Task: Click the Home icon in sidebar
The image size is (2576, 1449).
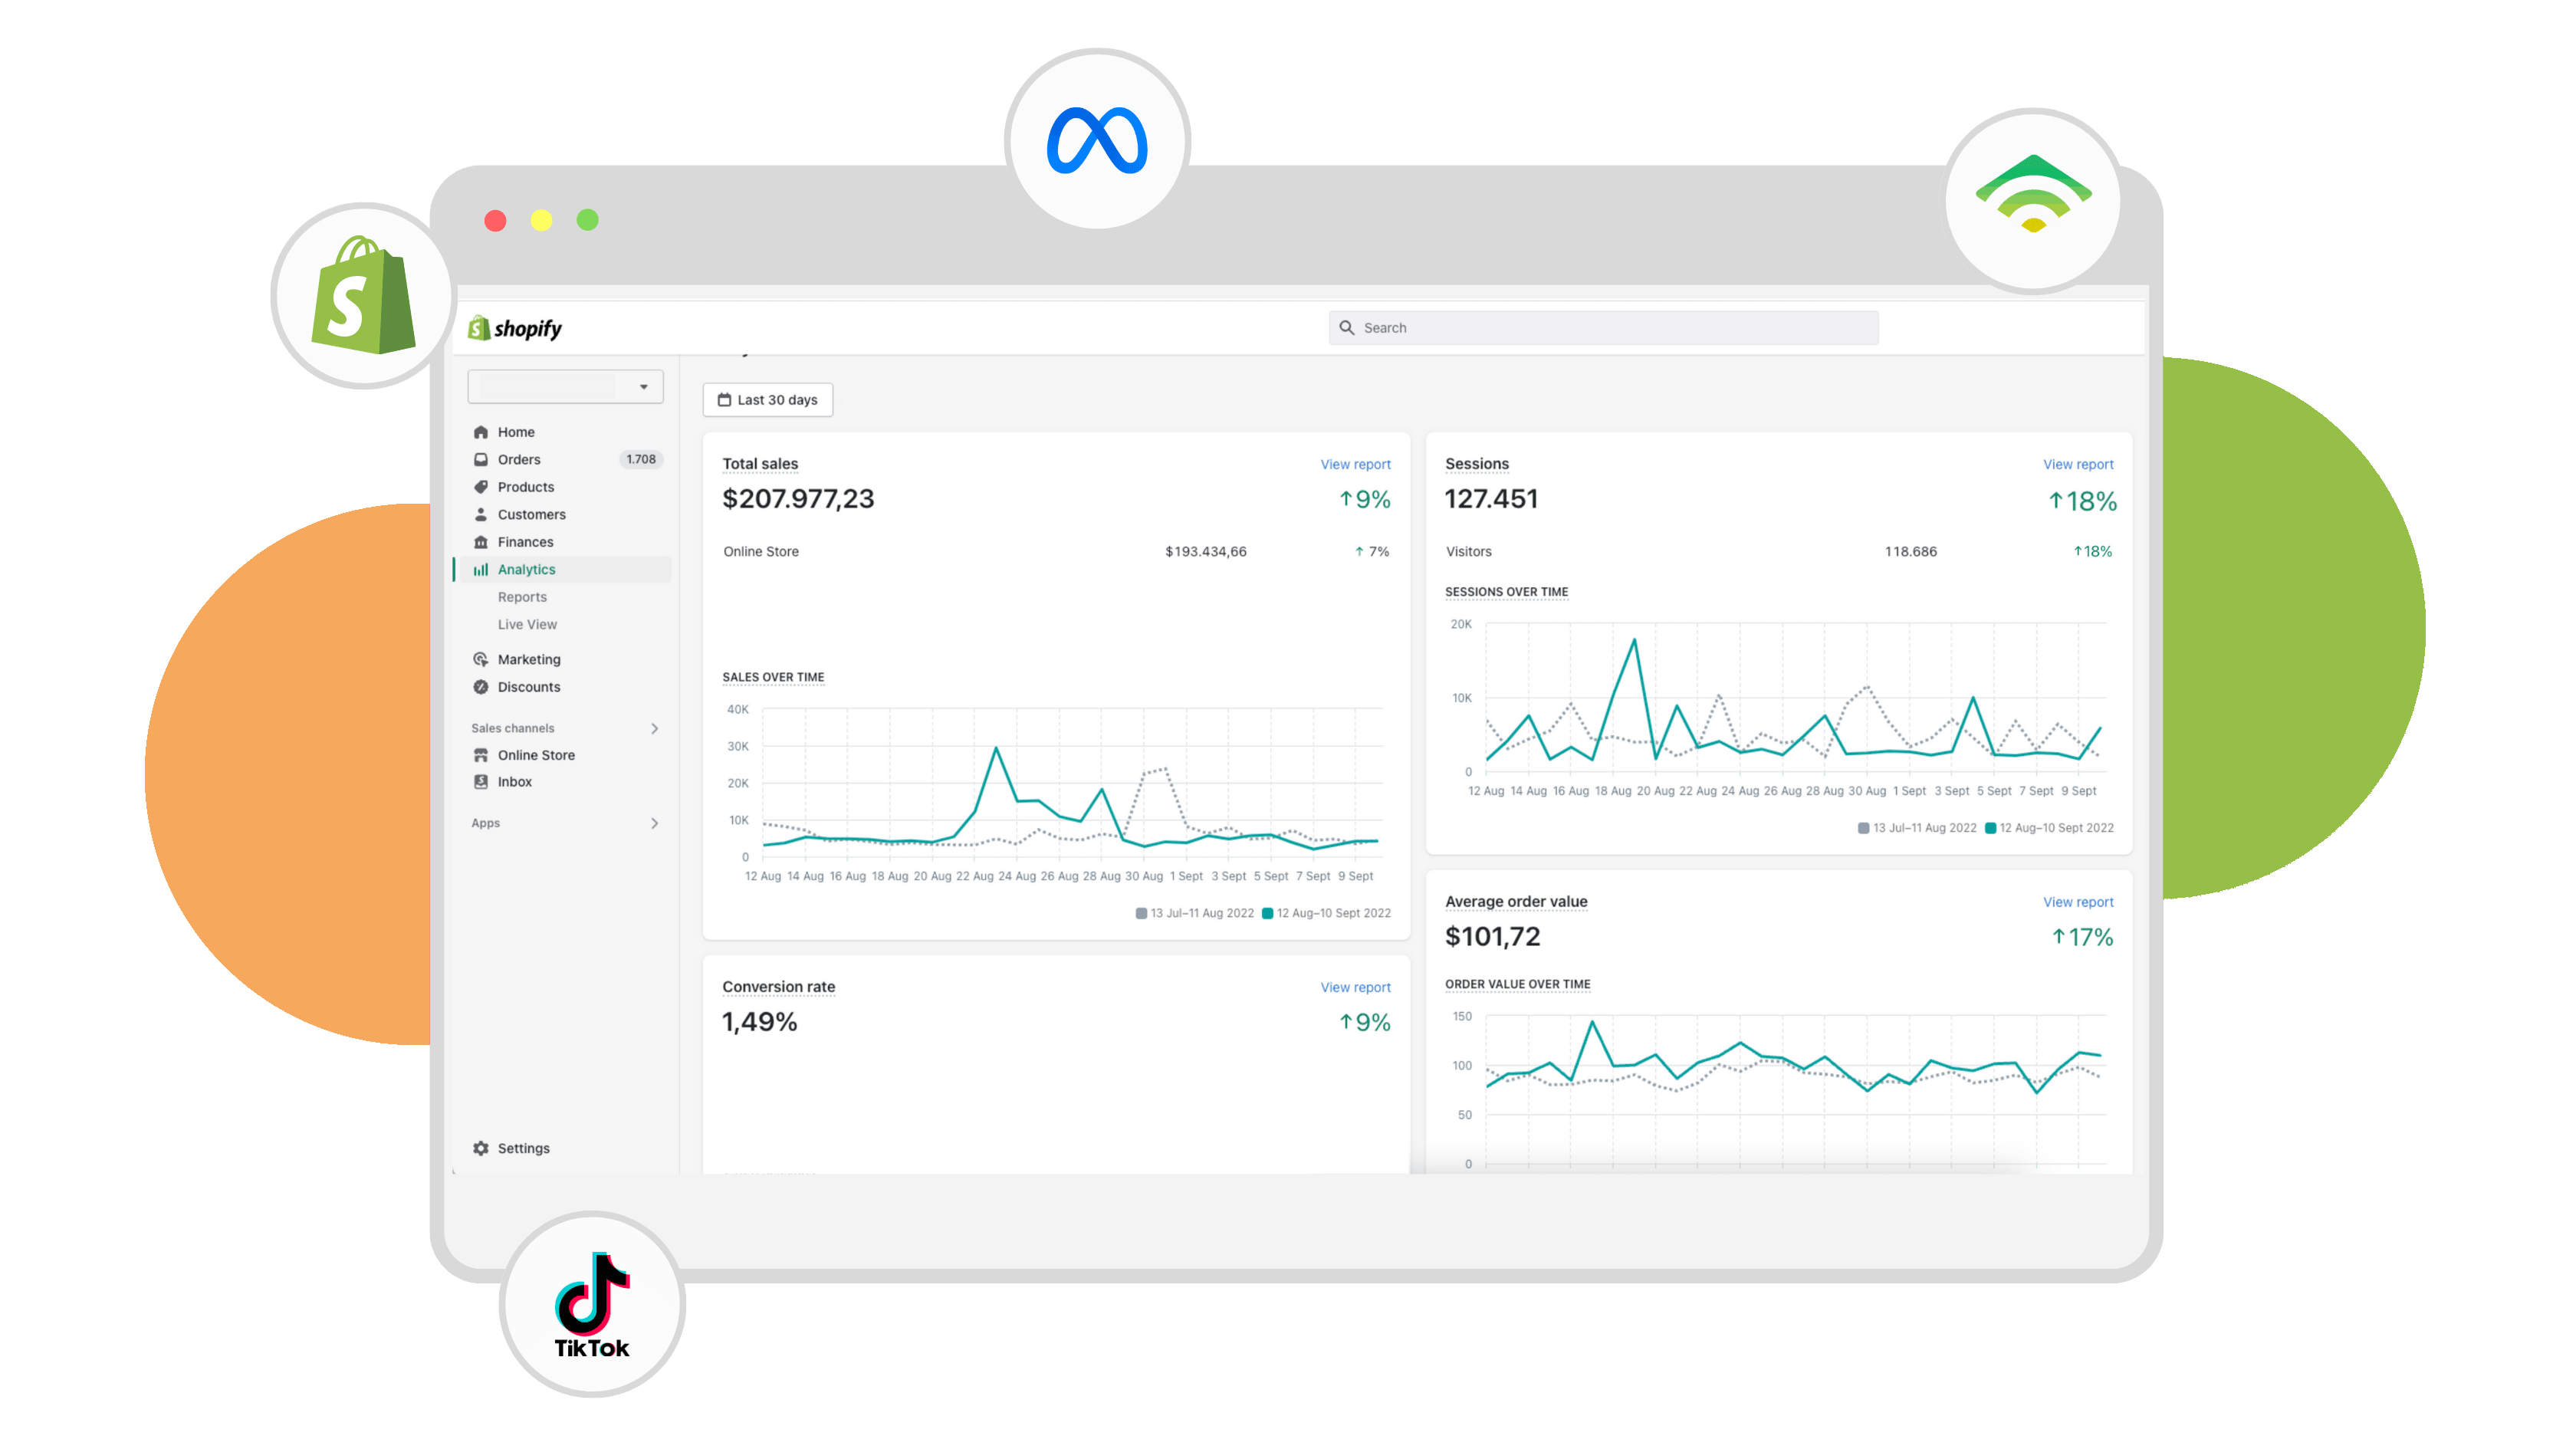Action: pos(480,432)
